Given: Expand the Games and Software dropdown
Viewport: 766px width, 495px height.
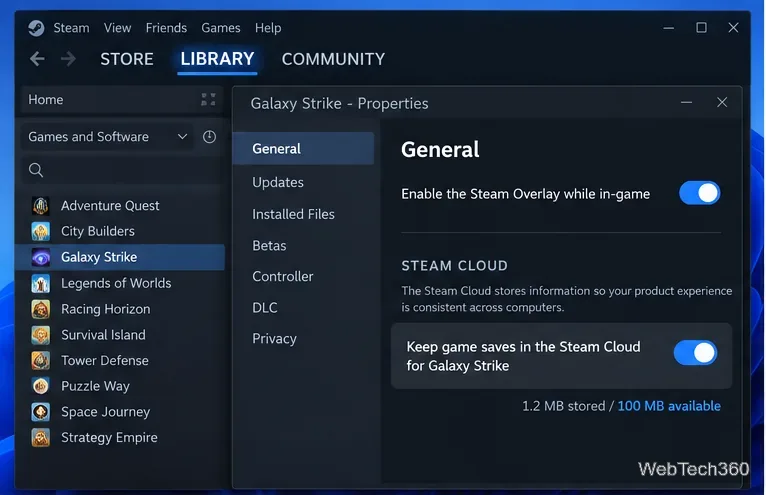Looking at the screenshot, I should pos(107,137).
